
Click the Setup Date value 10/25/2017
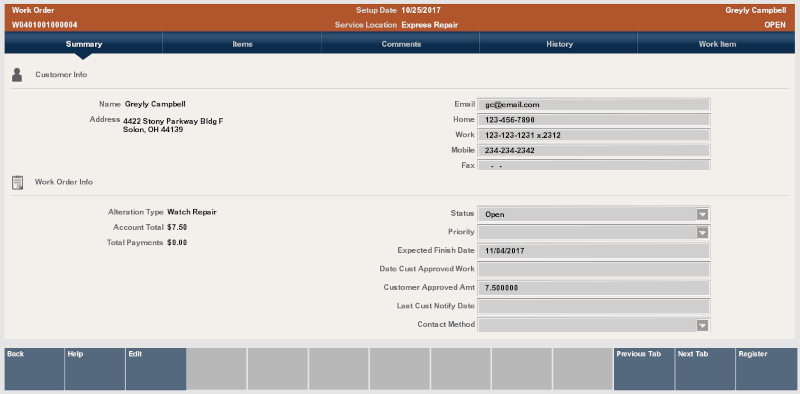point(421,10)
